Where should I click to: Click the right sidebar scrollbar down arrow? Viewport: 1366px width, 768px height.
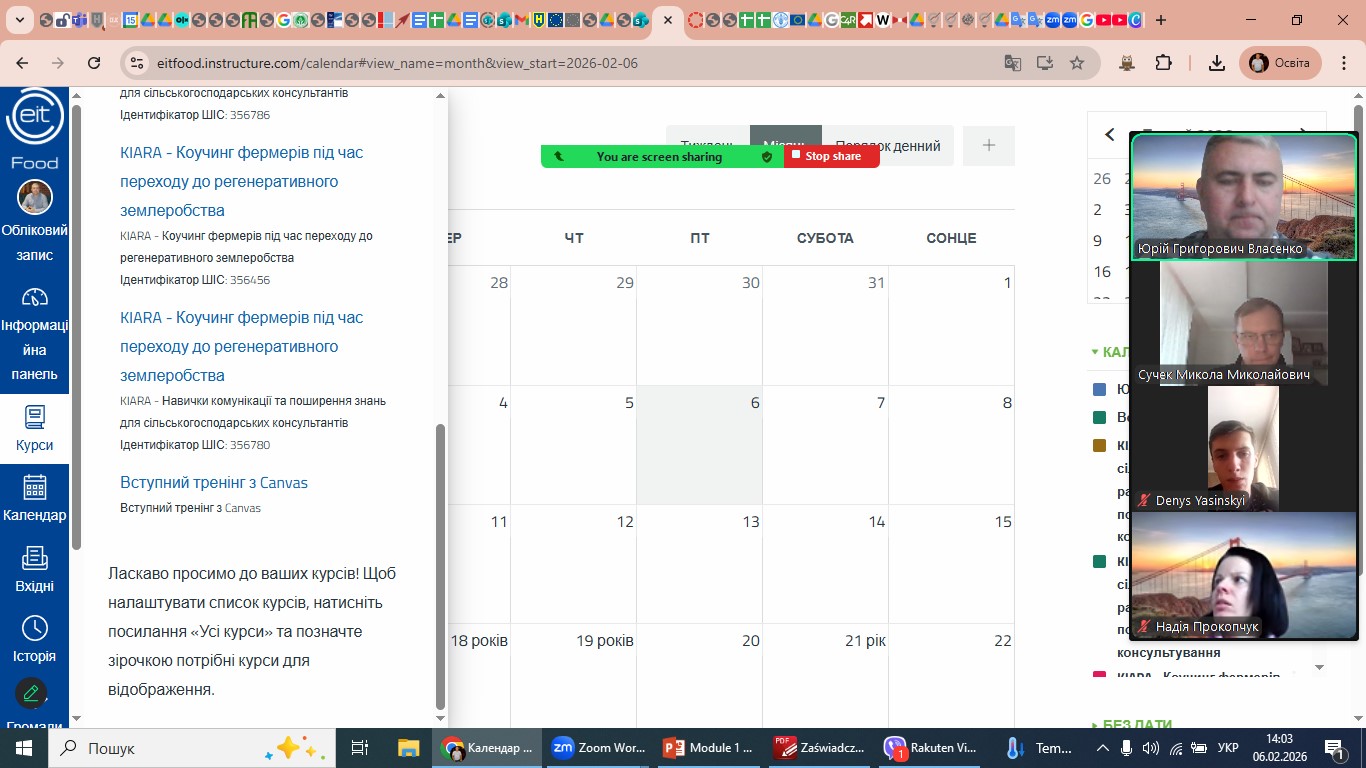1319,667
